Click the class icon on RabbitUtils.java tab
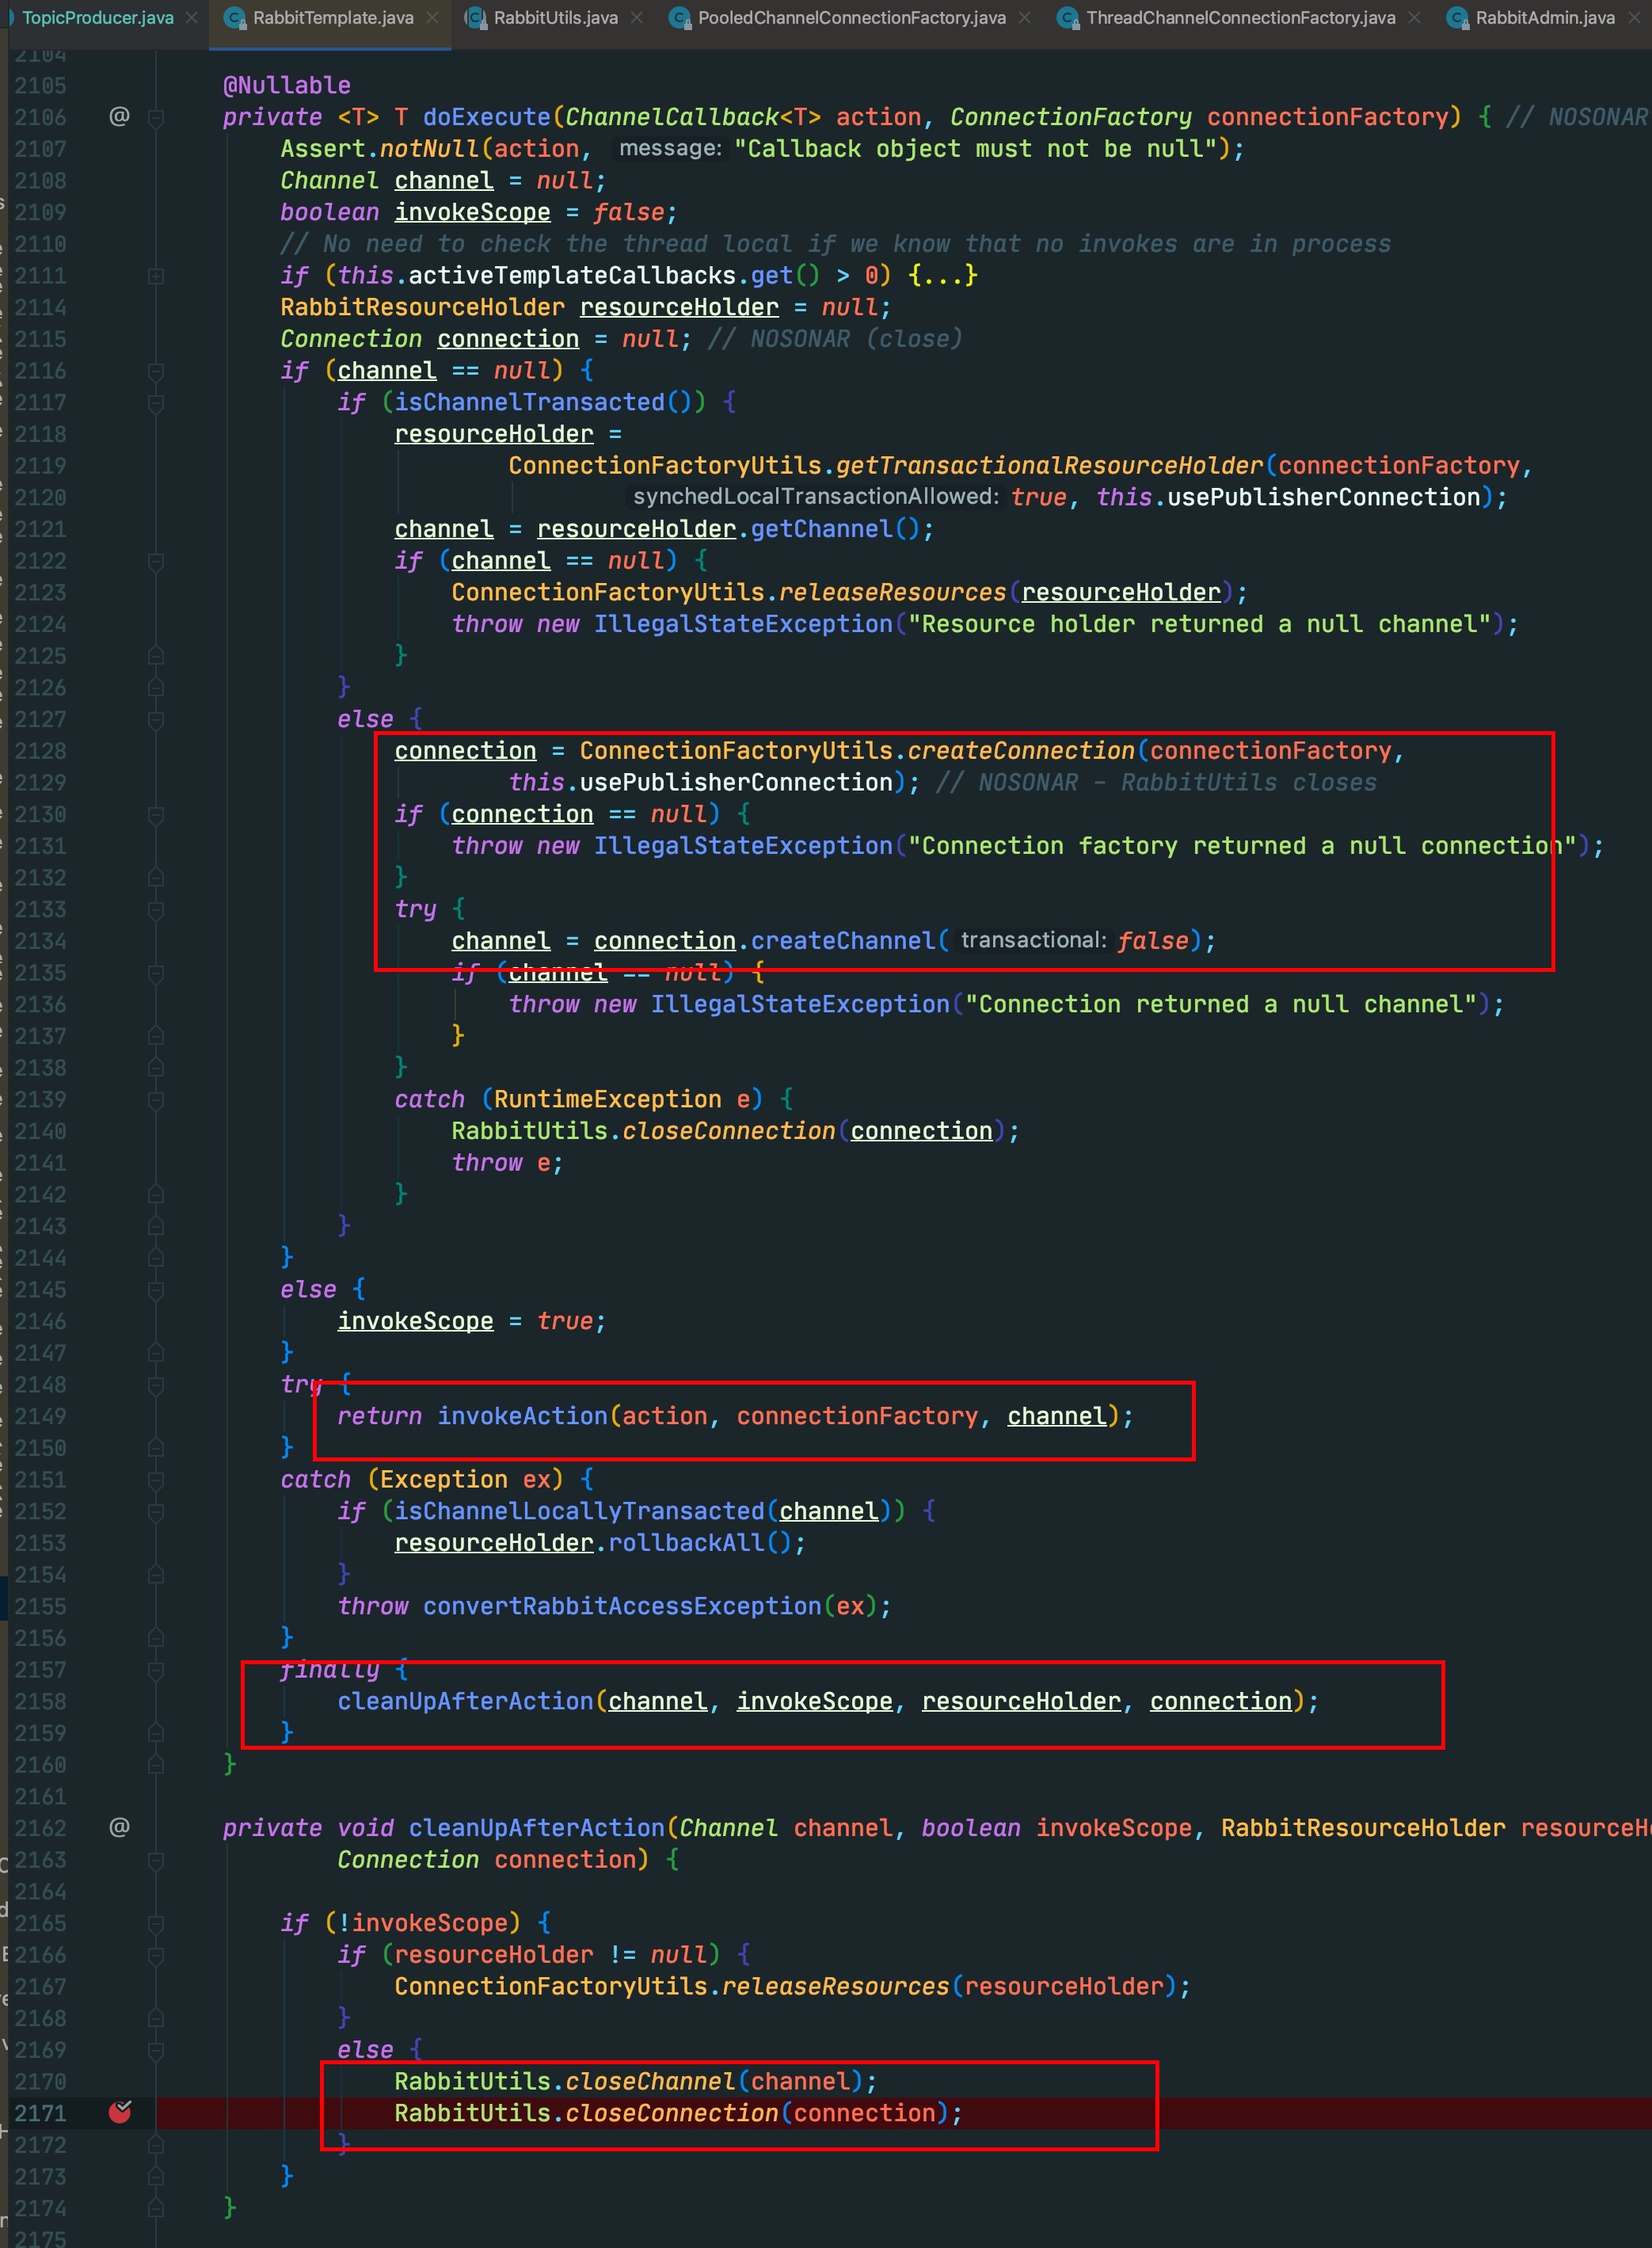The image size is (1652, 2248). (x=476, y=18)
